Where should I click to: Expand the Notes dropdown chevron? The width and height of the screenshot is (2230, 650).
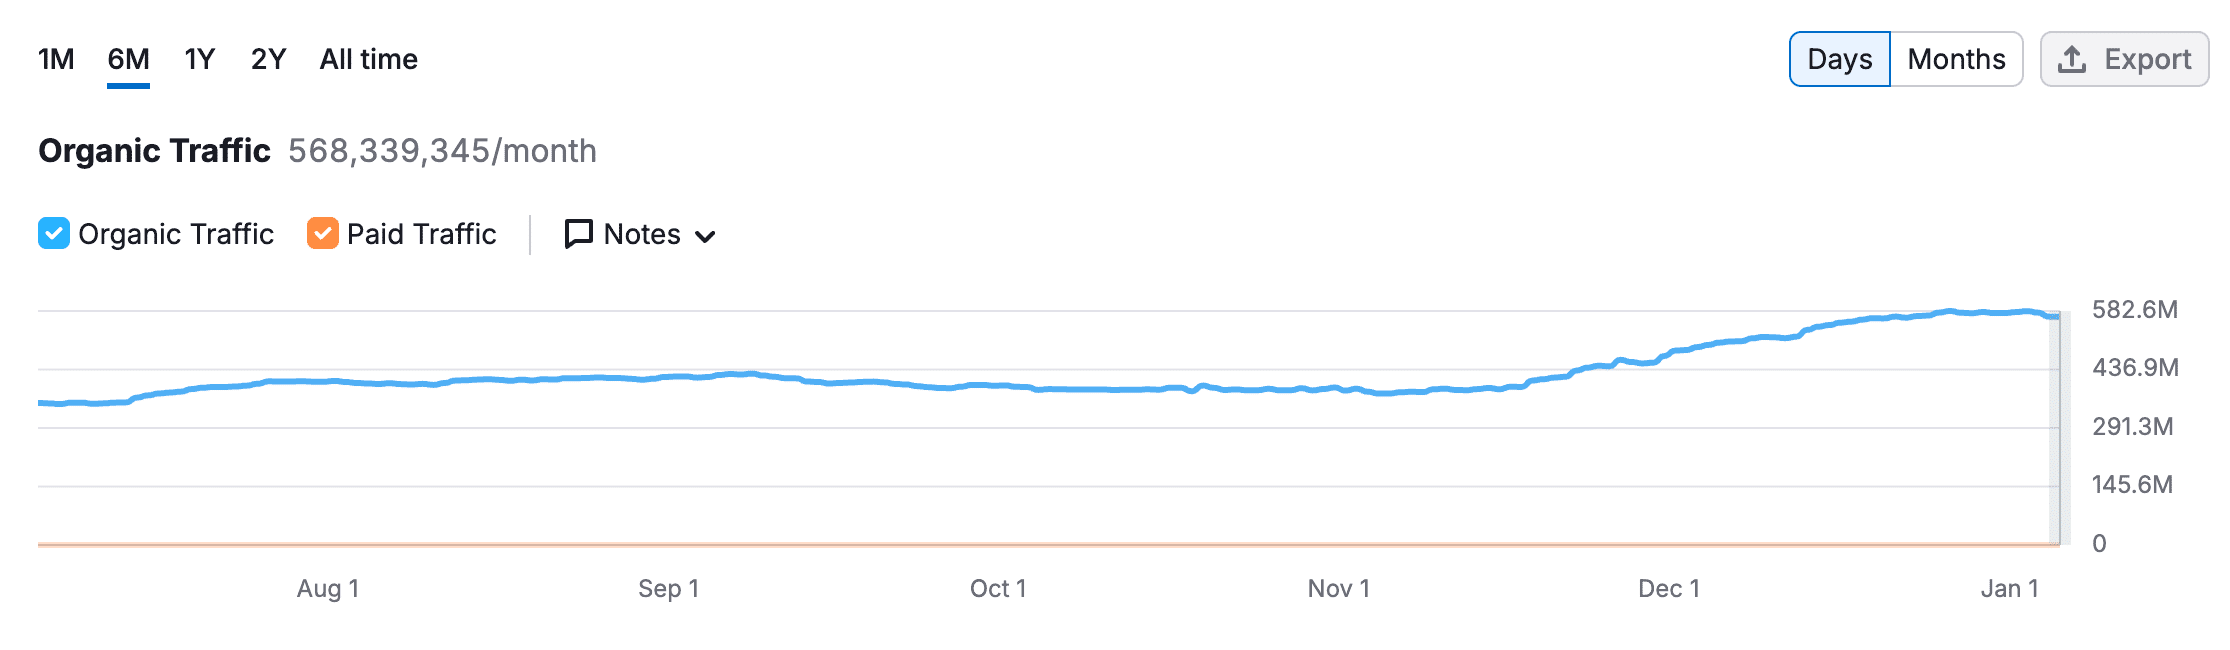point(706,236)
